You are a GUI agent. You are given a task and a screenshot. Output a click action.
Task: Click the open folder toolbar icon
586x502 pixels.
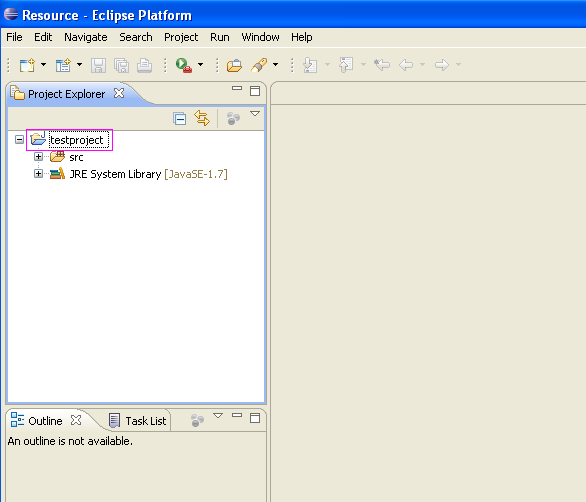pyautogui.click(x=234, y=65)
